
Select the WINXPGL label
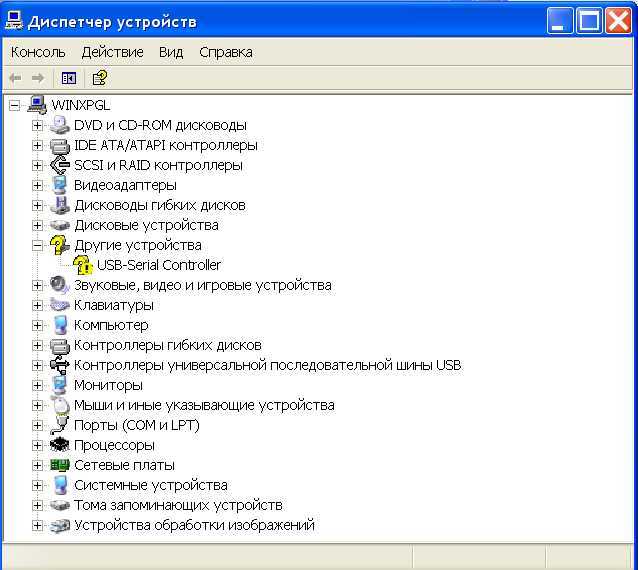click(81, 105)
